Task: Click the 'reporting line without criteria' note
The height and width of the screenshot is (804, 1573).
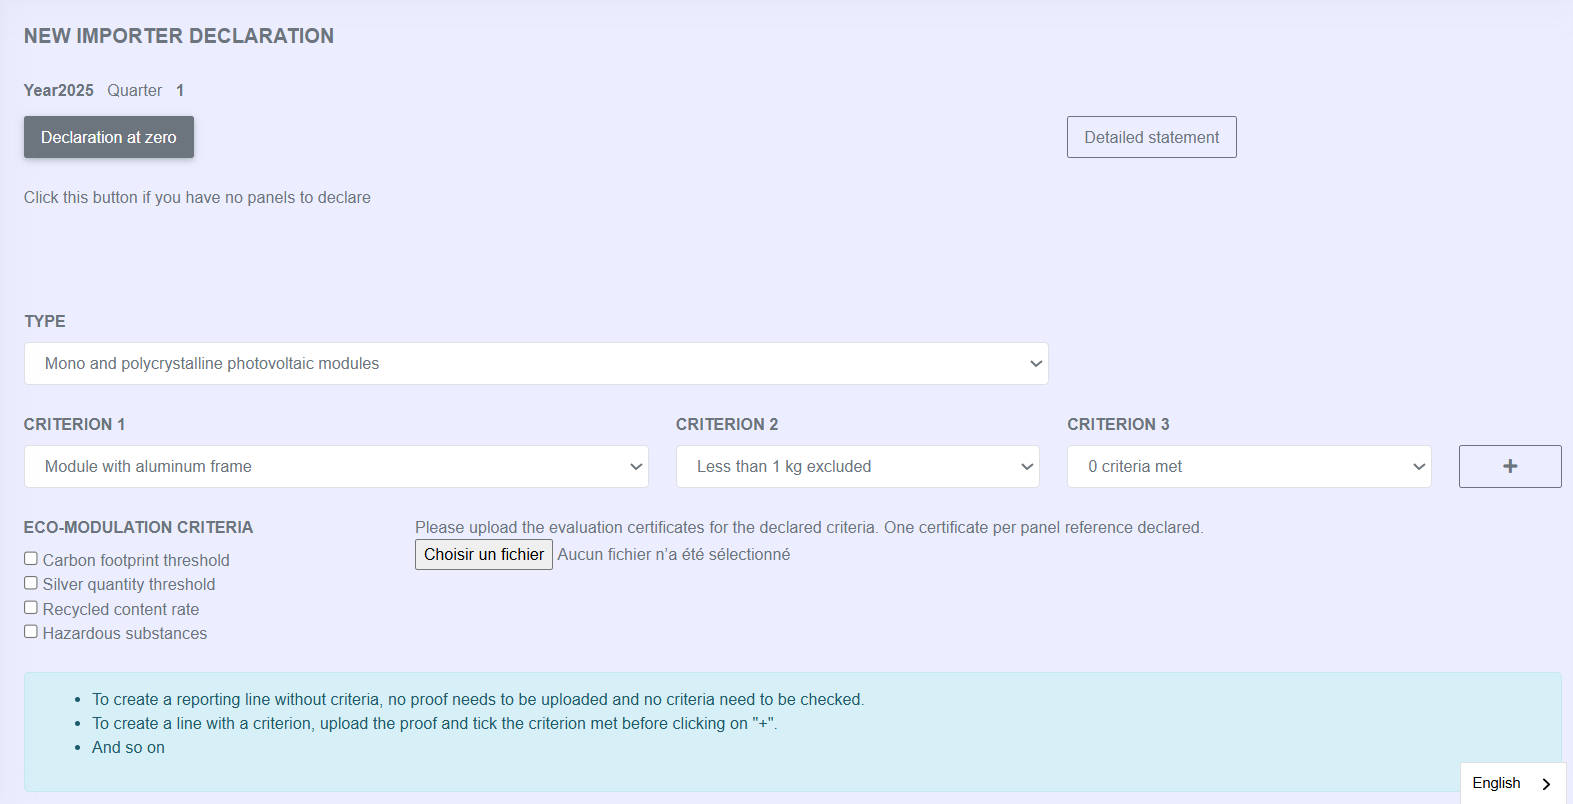Action: pyautogui.click(x=478, y=699)
